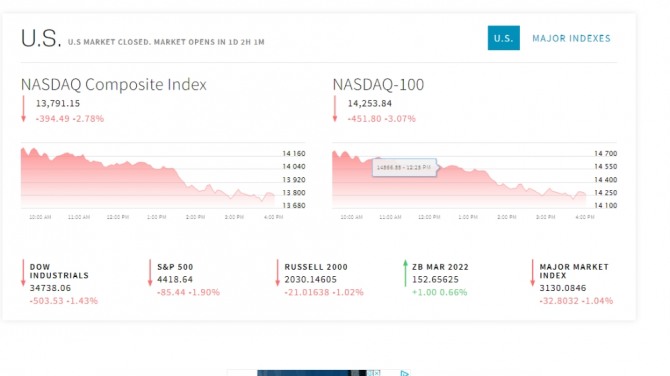The width and height of the screenshot is (670, 376).
Task: Click the ad choices icon at bottom
Action: [x=404, y=373]
